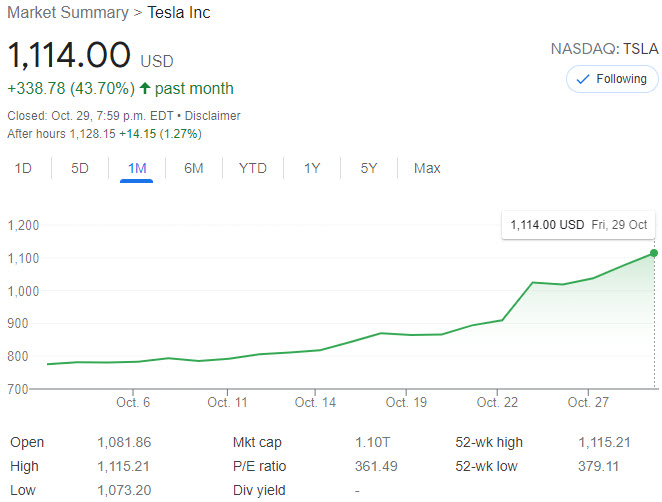Click the 1,114.00 USD chart tooltip

pos(578,225)
